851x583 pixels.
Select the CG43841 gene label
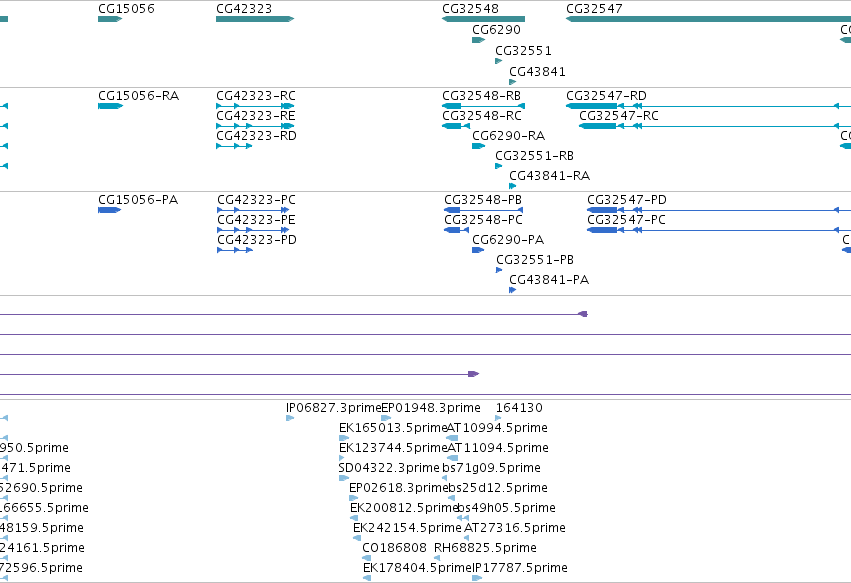[x=537, y=72]
